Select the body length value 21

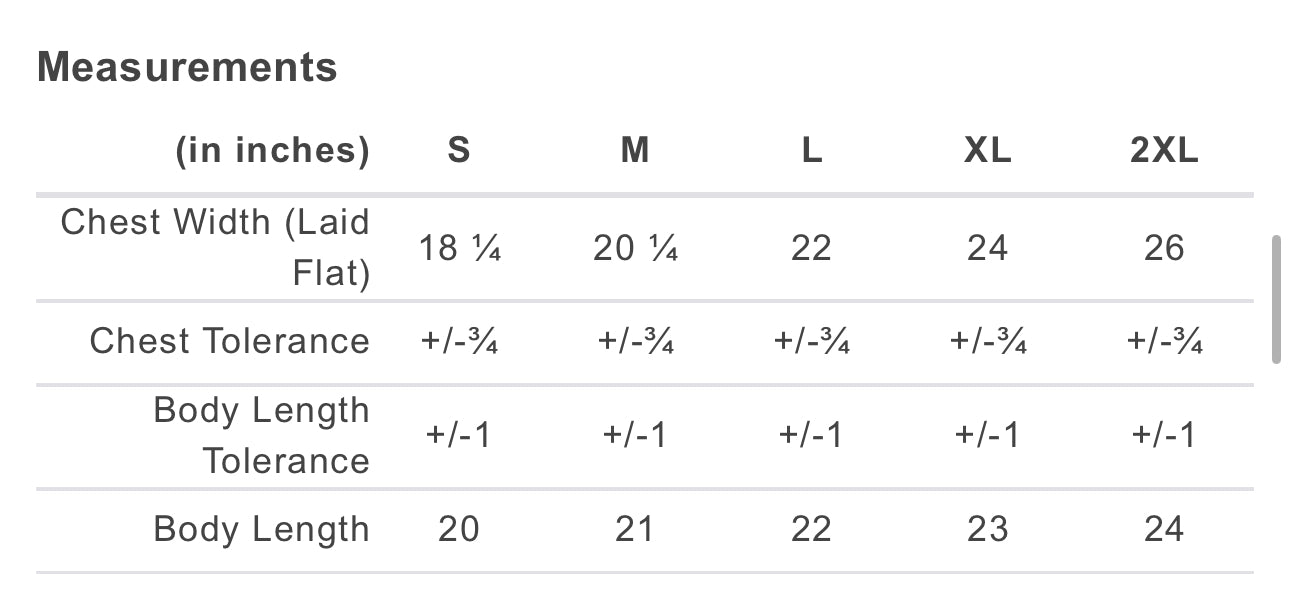tap(635, 529)
